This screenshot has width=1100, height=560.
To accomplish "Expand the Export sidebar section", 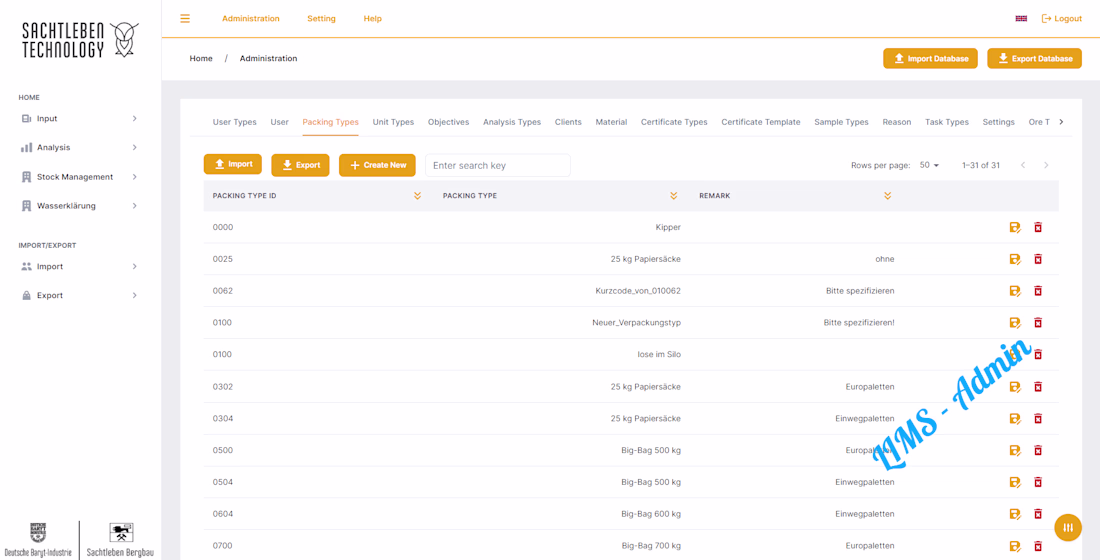I will point(80,295).
